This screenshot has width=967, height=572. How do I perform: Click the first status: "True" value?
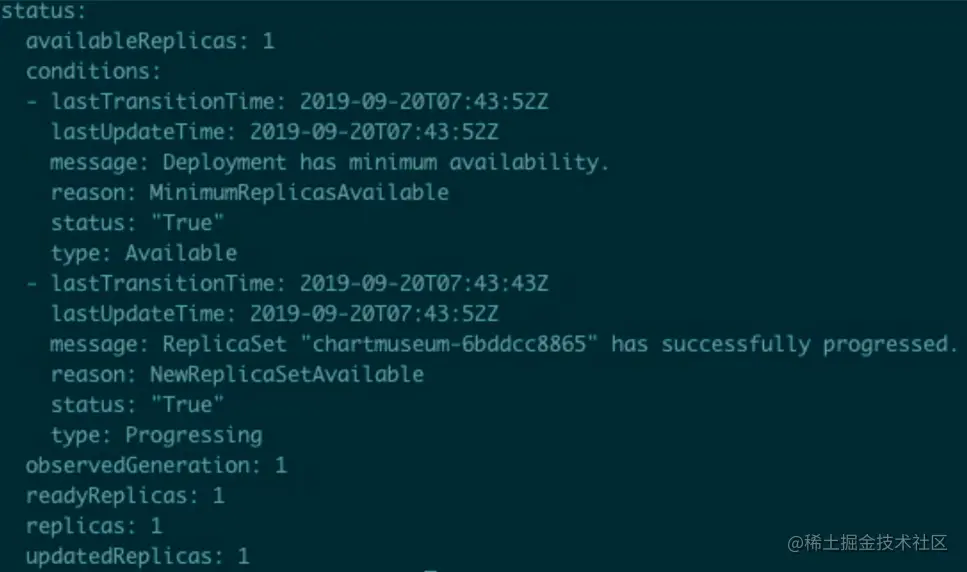187,223
